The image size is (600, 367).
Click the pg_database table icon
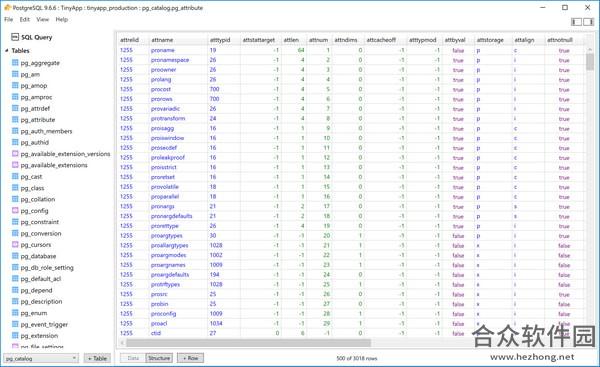15,256
